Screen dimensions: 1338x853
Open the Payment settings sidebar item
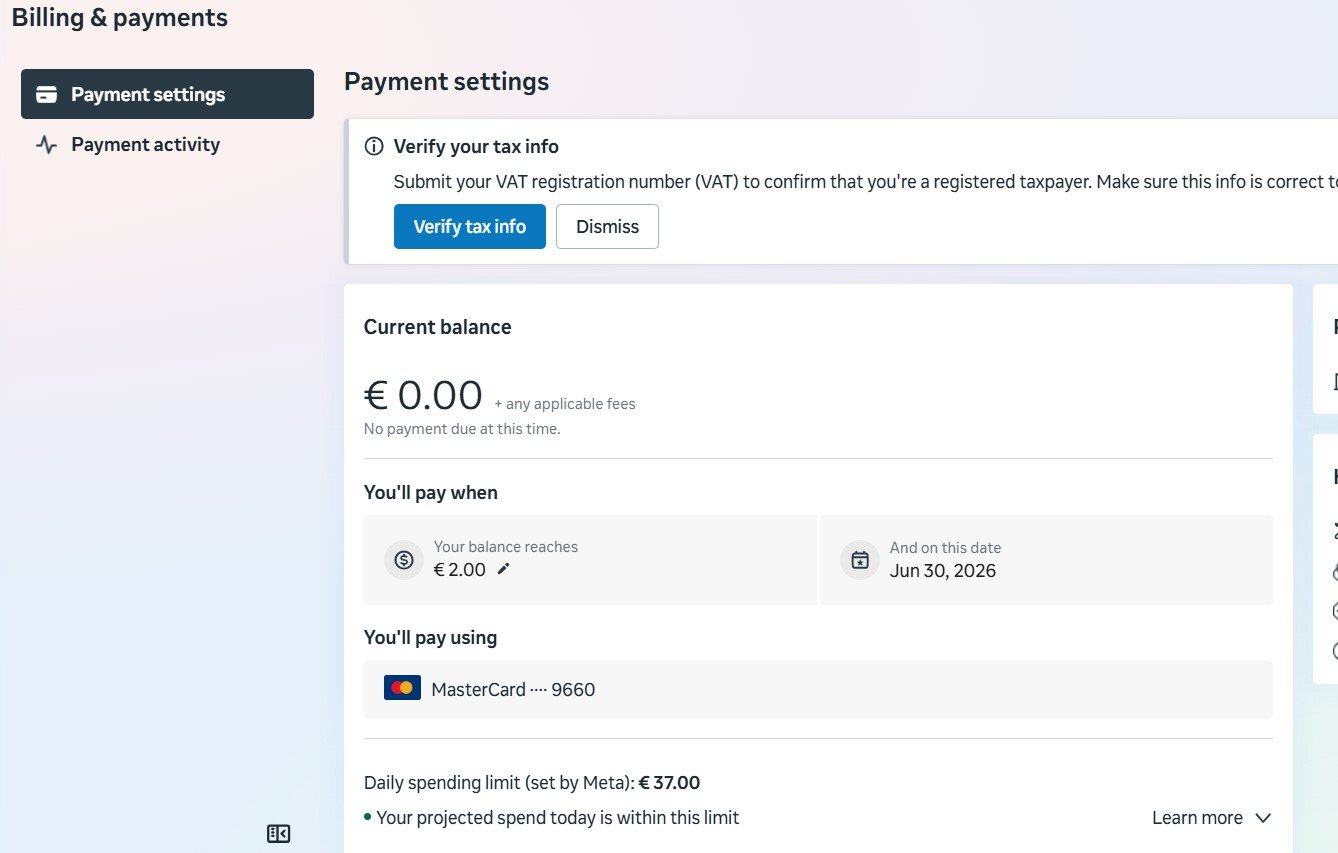[x=167, y=94]
